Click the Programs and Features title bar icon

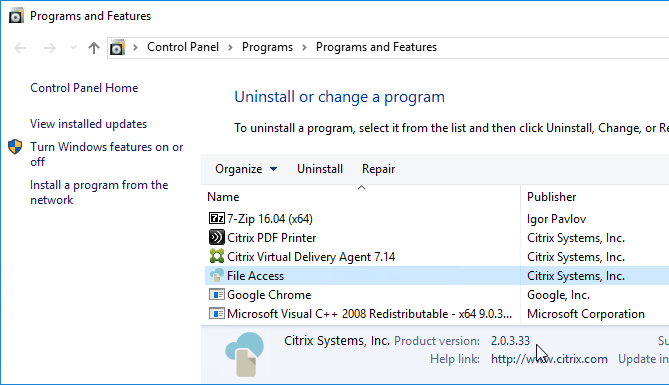[x=16, y=16]
